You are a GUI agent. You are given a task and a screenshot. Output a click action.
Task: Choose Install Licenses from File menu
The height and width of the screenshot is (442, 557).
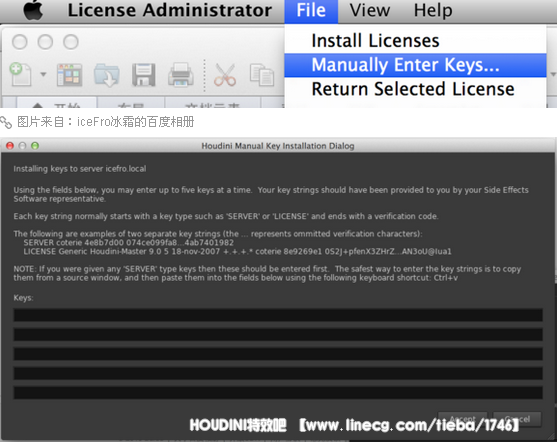415,41
